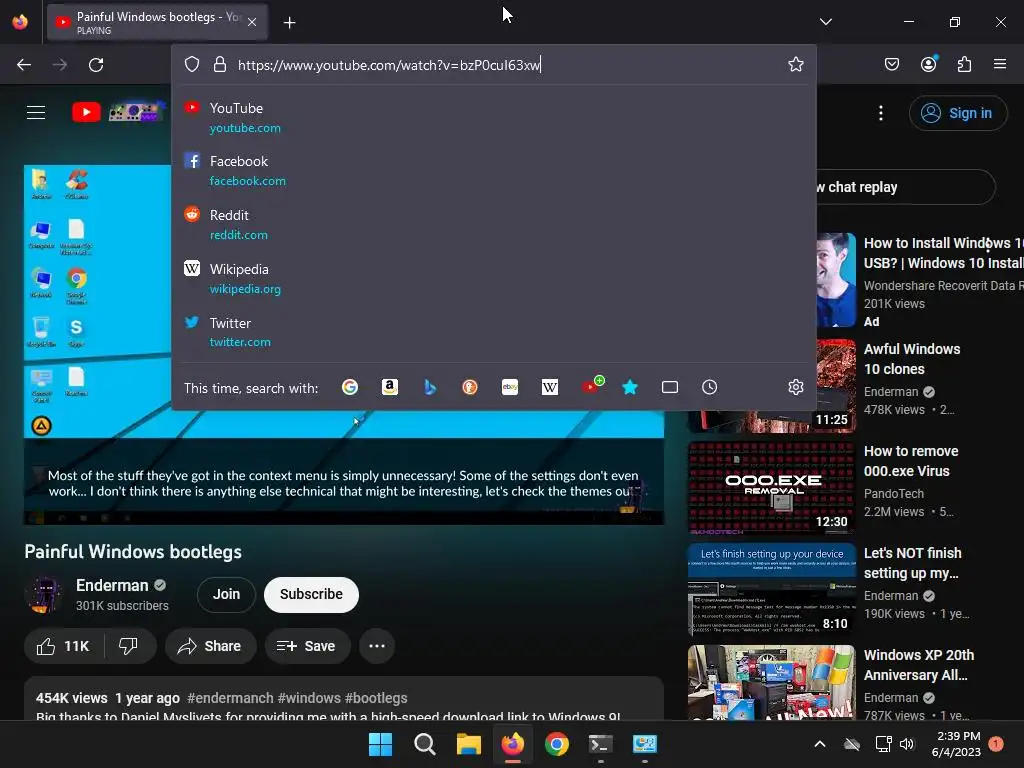Search this time with Wikipedia
1024x768 pixels.
(550, 387)
